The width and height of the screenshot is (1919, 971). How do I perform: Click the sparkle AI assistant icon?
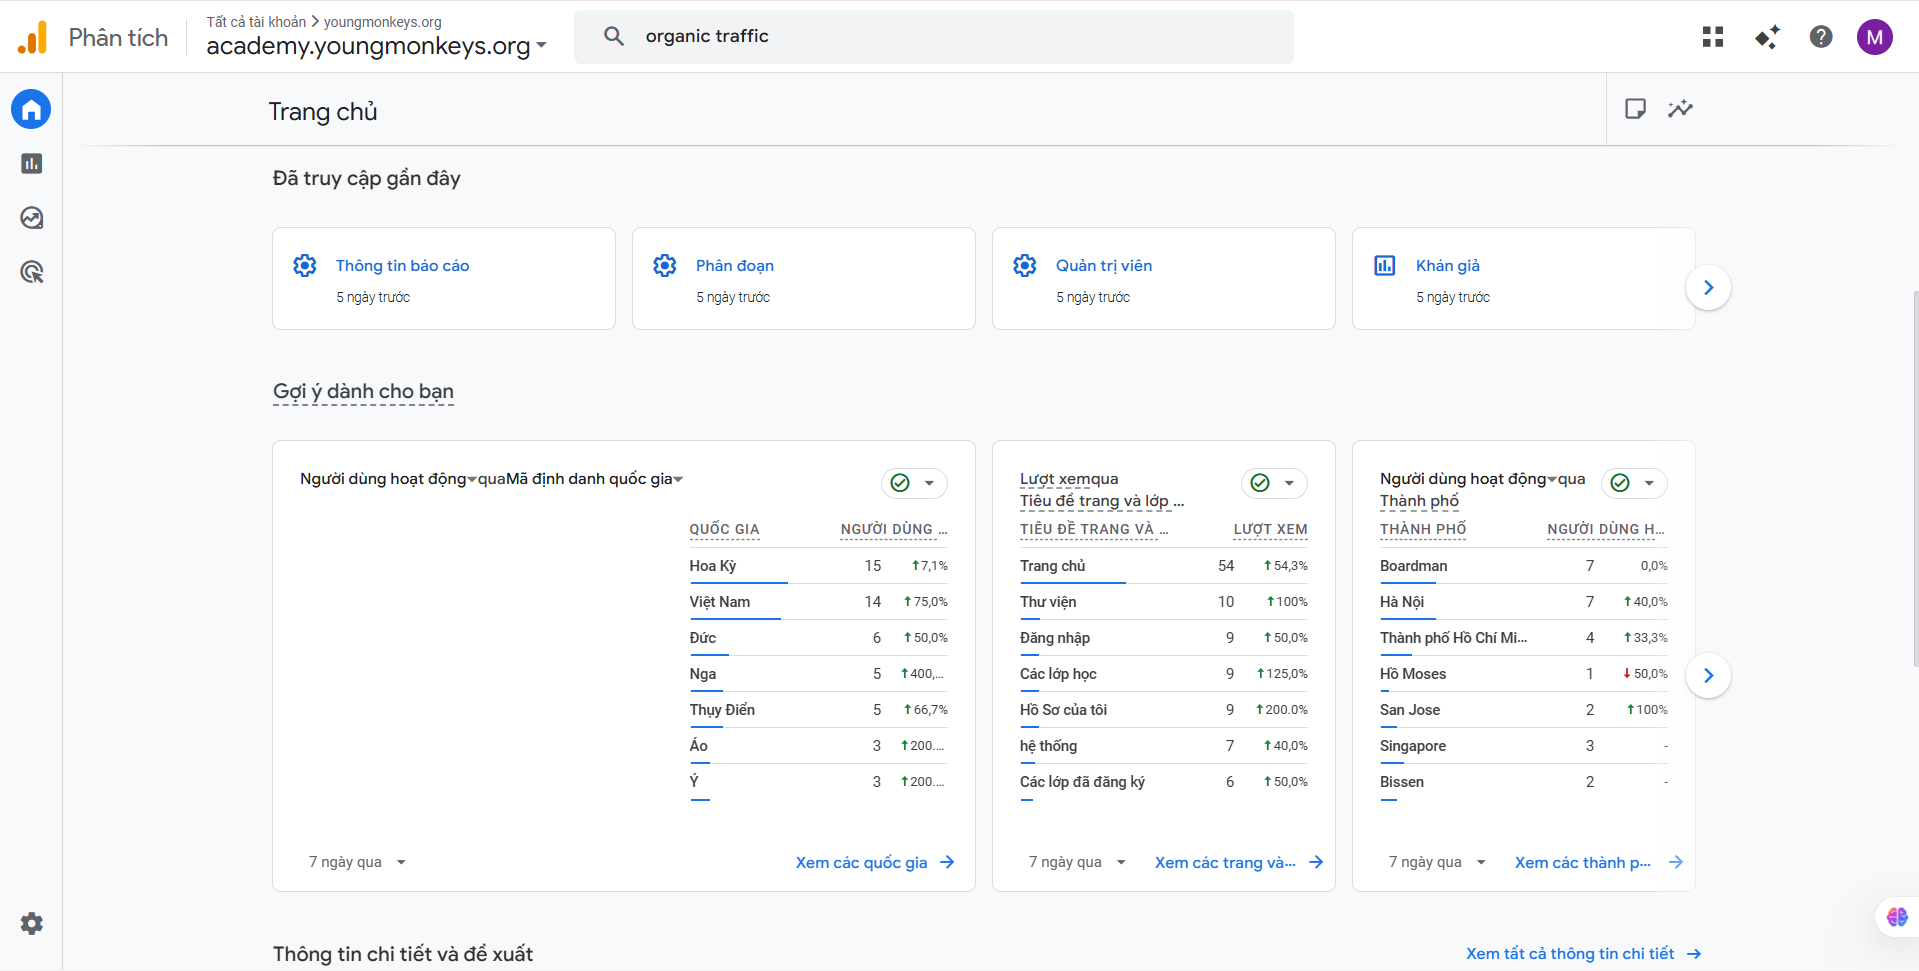[1766, 37]
